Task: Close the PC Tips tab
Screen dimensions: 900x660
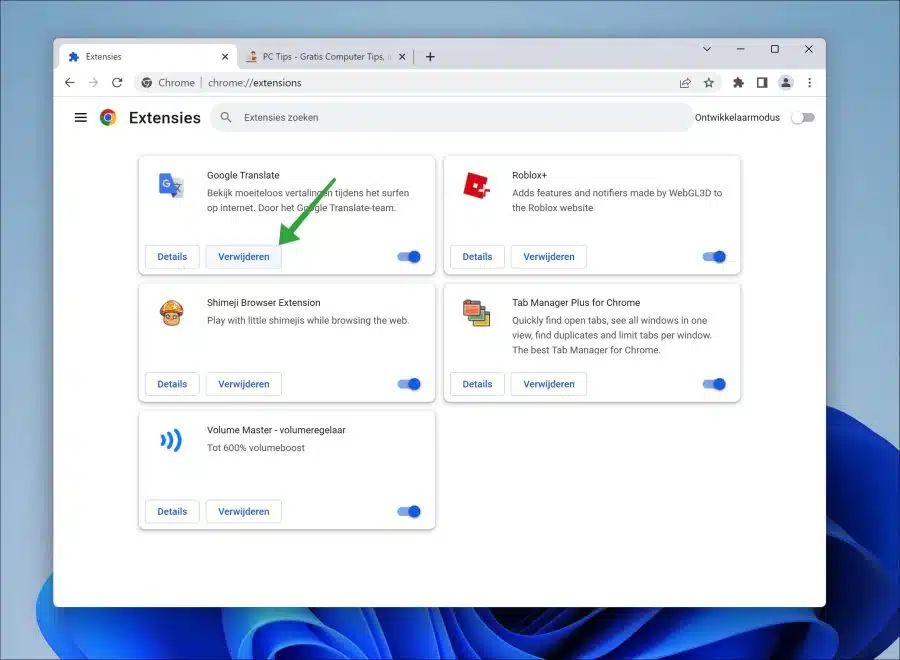Action: coord(402,57)
